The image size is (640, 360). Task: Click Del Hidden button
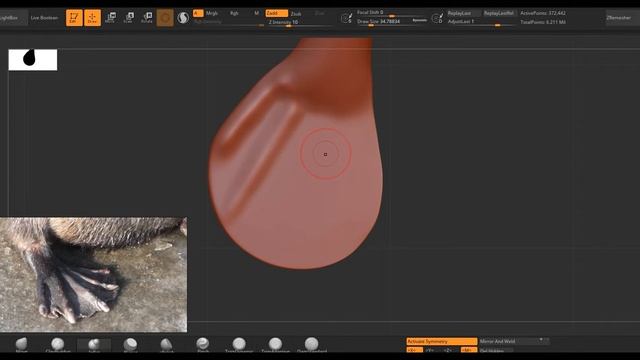tap(496, 350)
